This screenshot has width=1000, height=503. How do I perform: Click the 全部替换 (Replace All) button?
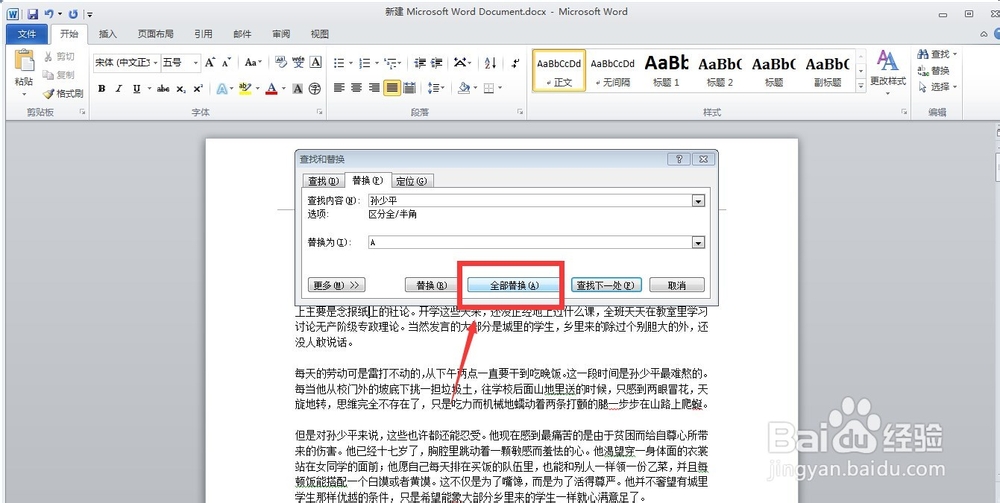click(514, 285)
